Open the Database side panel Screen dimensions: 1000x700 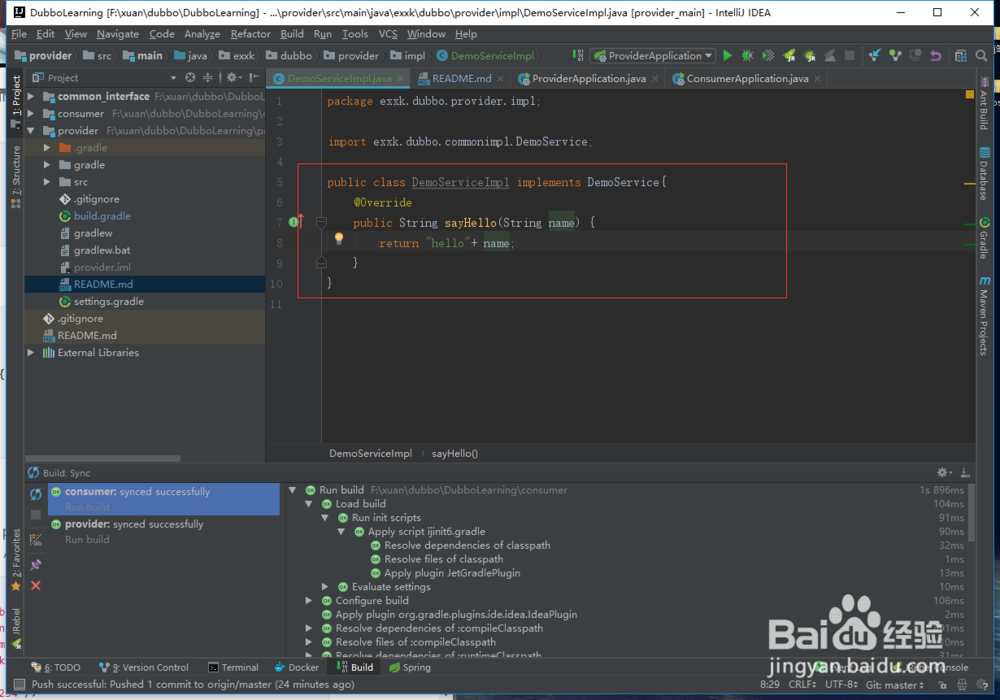click(984, 173)
